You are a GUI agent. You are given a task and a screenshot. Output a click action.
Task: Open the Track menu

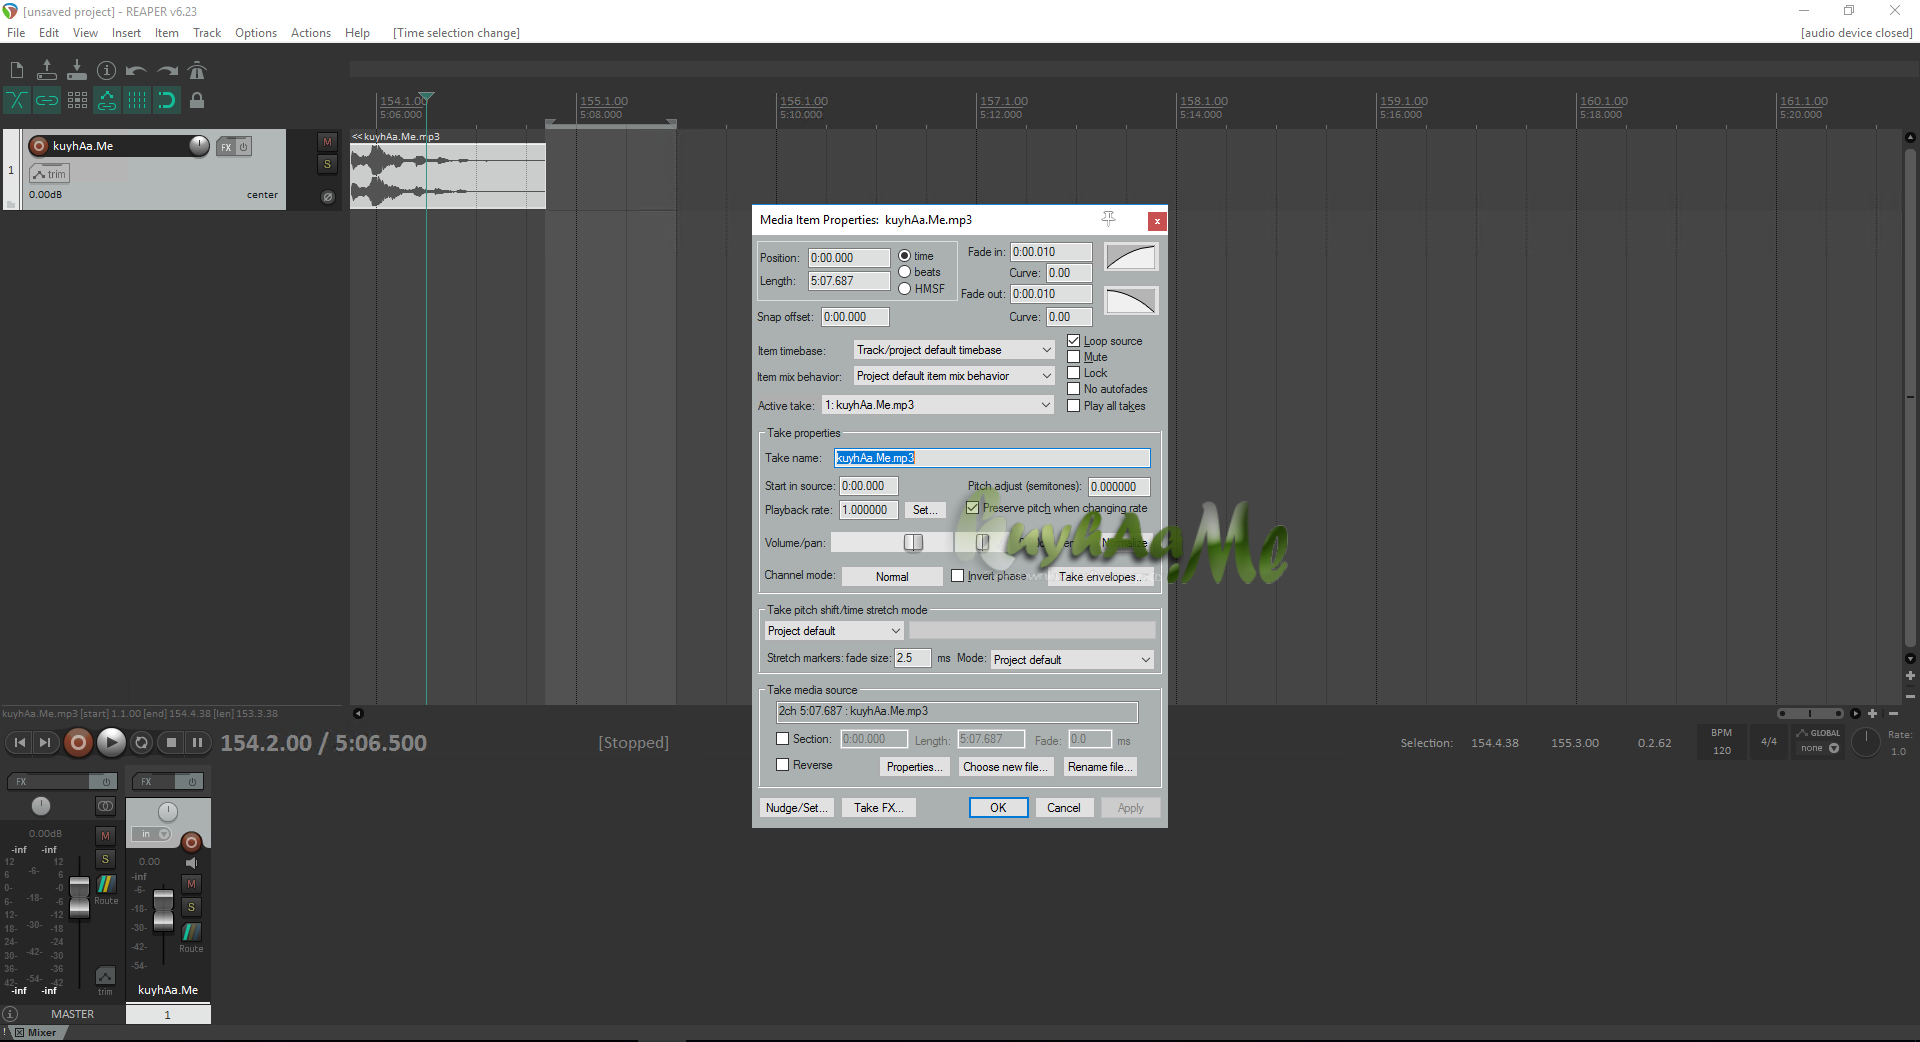(207, 33)
